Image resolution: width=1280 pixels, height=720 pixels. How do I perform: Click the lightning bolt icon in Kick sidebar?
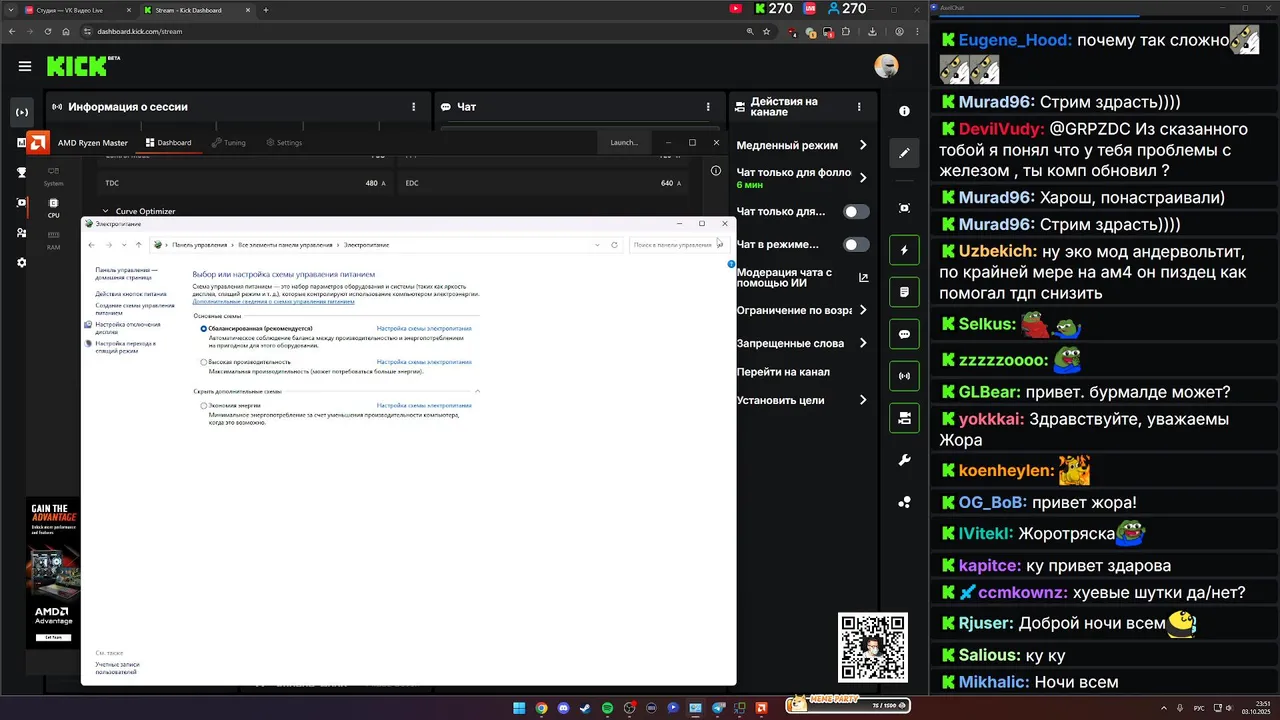(904, 250)
